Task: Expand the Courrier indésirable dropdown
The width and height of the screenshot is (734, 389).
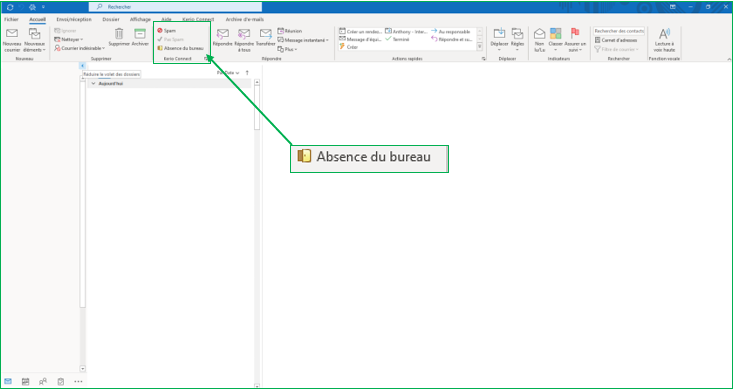Action: 80,48
